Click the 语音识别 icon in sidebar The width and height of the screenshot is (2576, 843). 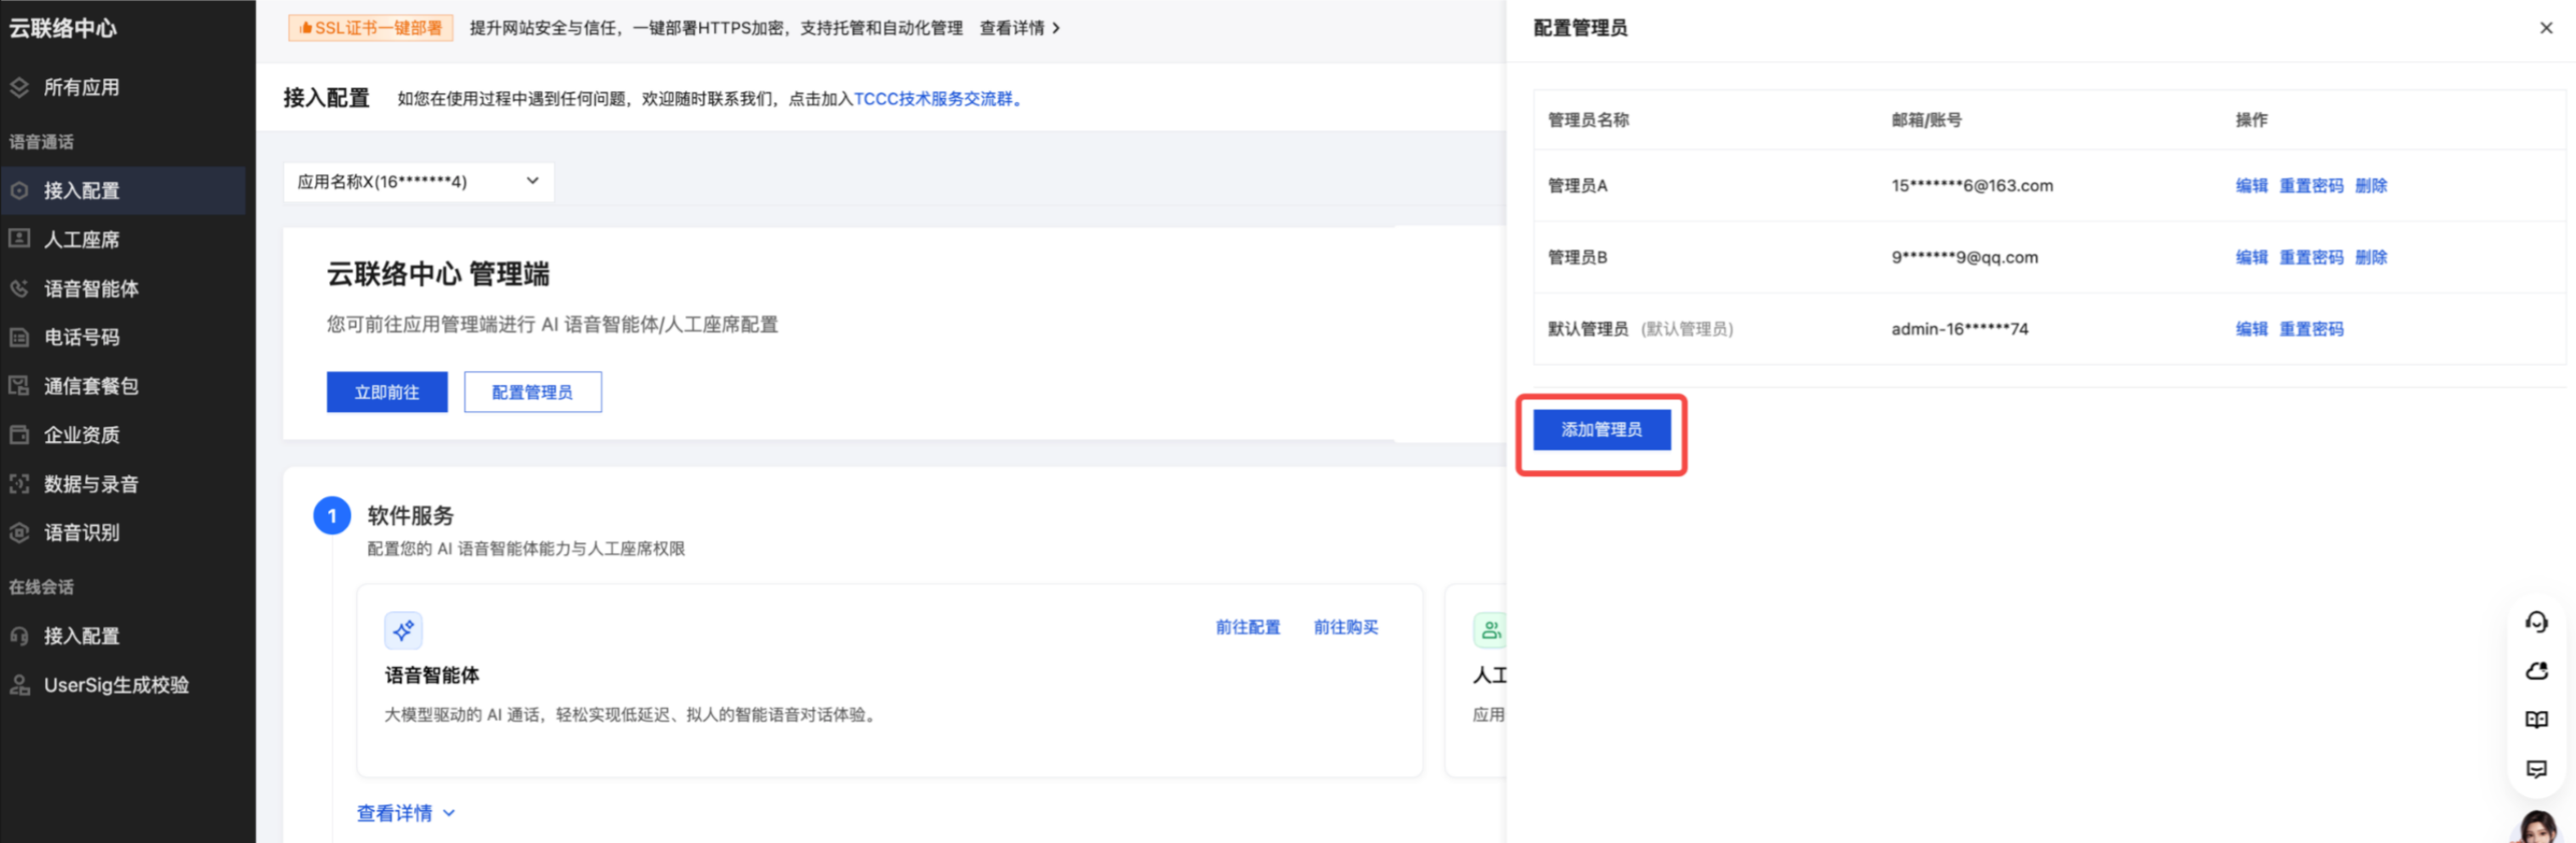tap(19, 533)
